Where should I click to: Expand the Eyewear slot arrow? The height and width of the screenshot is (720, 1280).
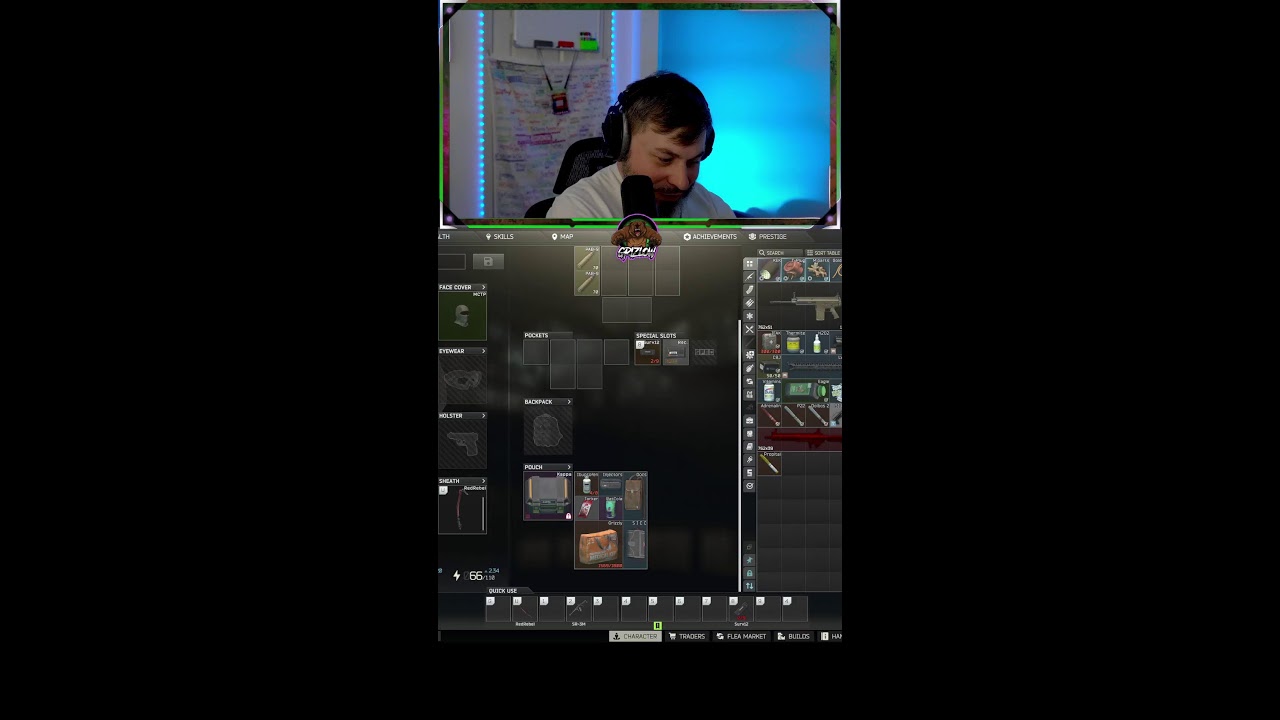click(x=483, y=351)
